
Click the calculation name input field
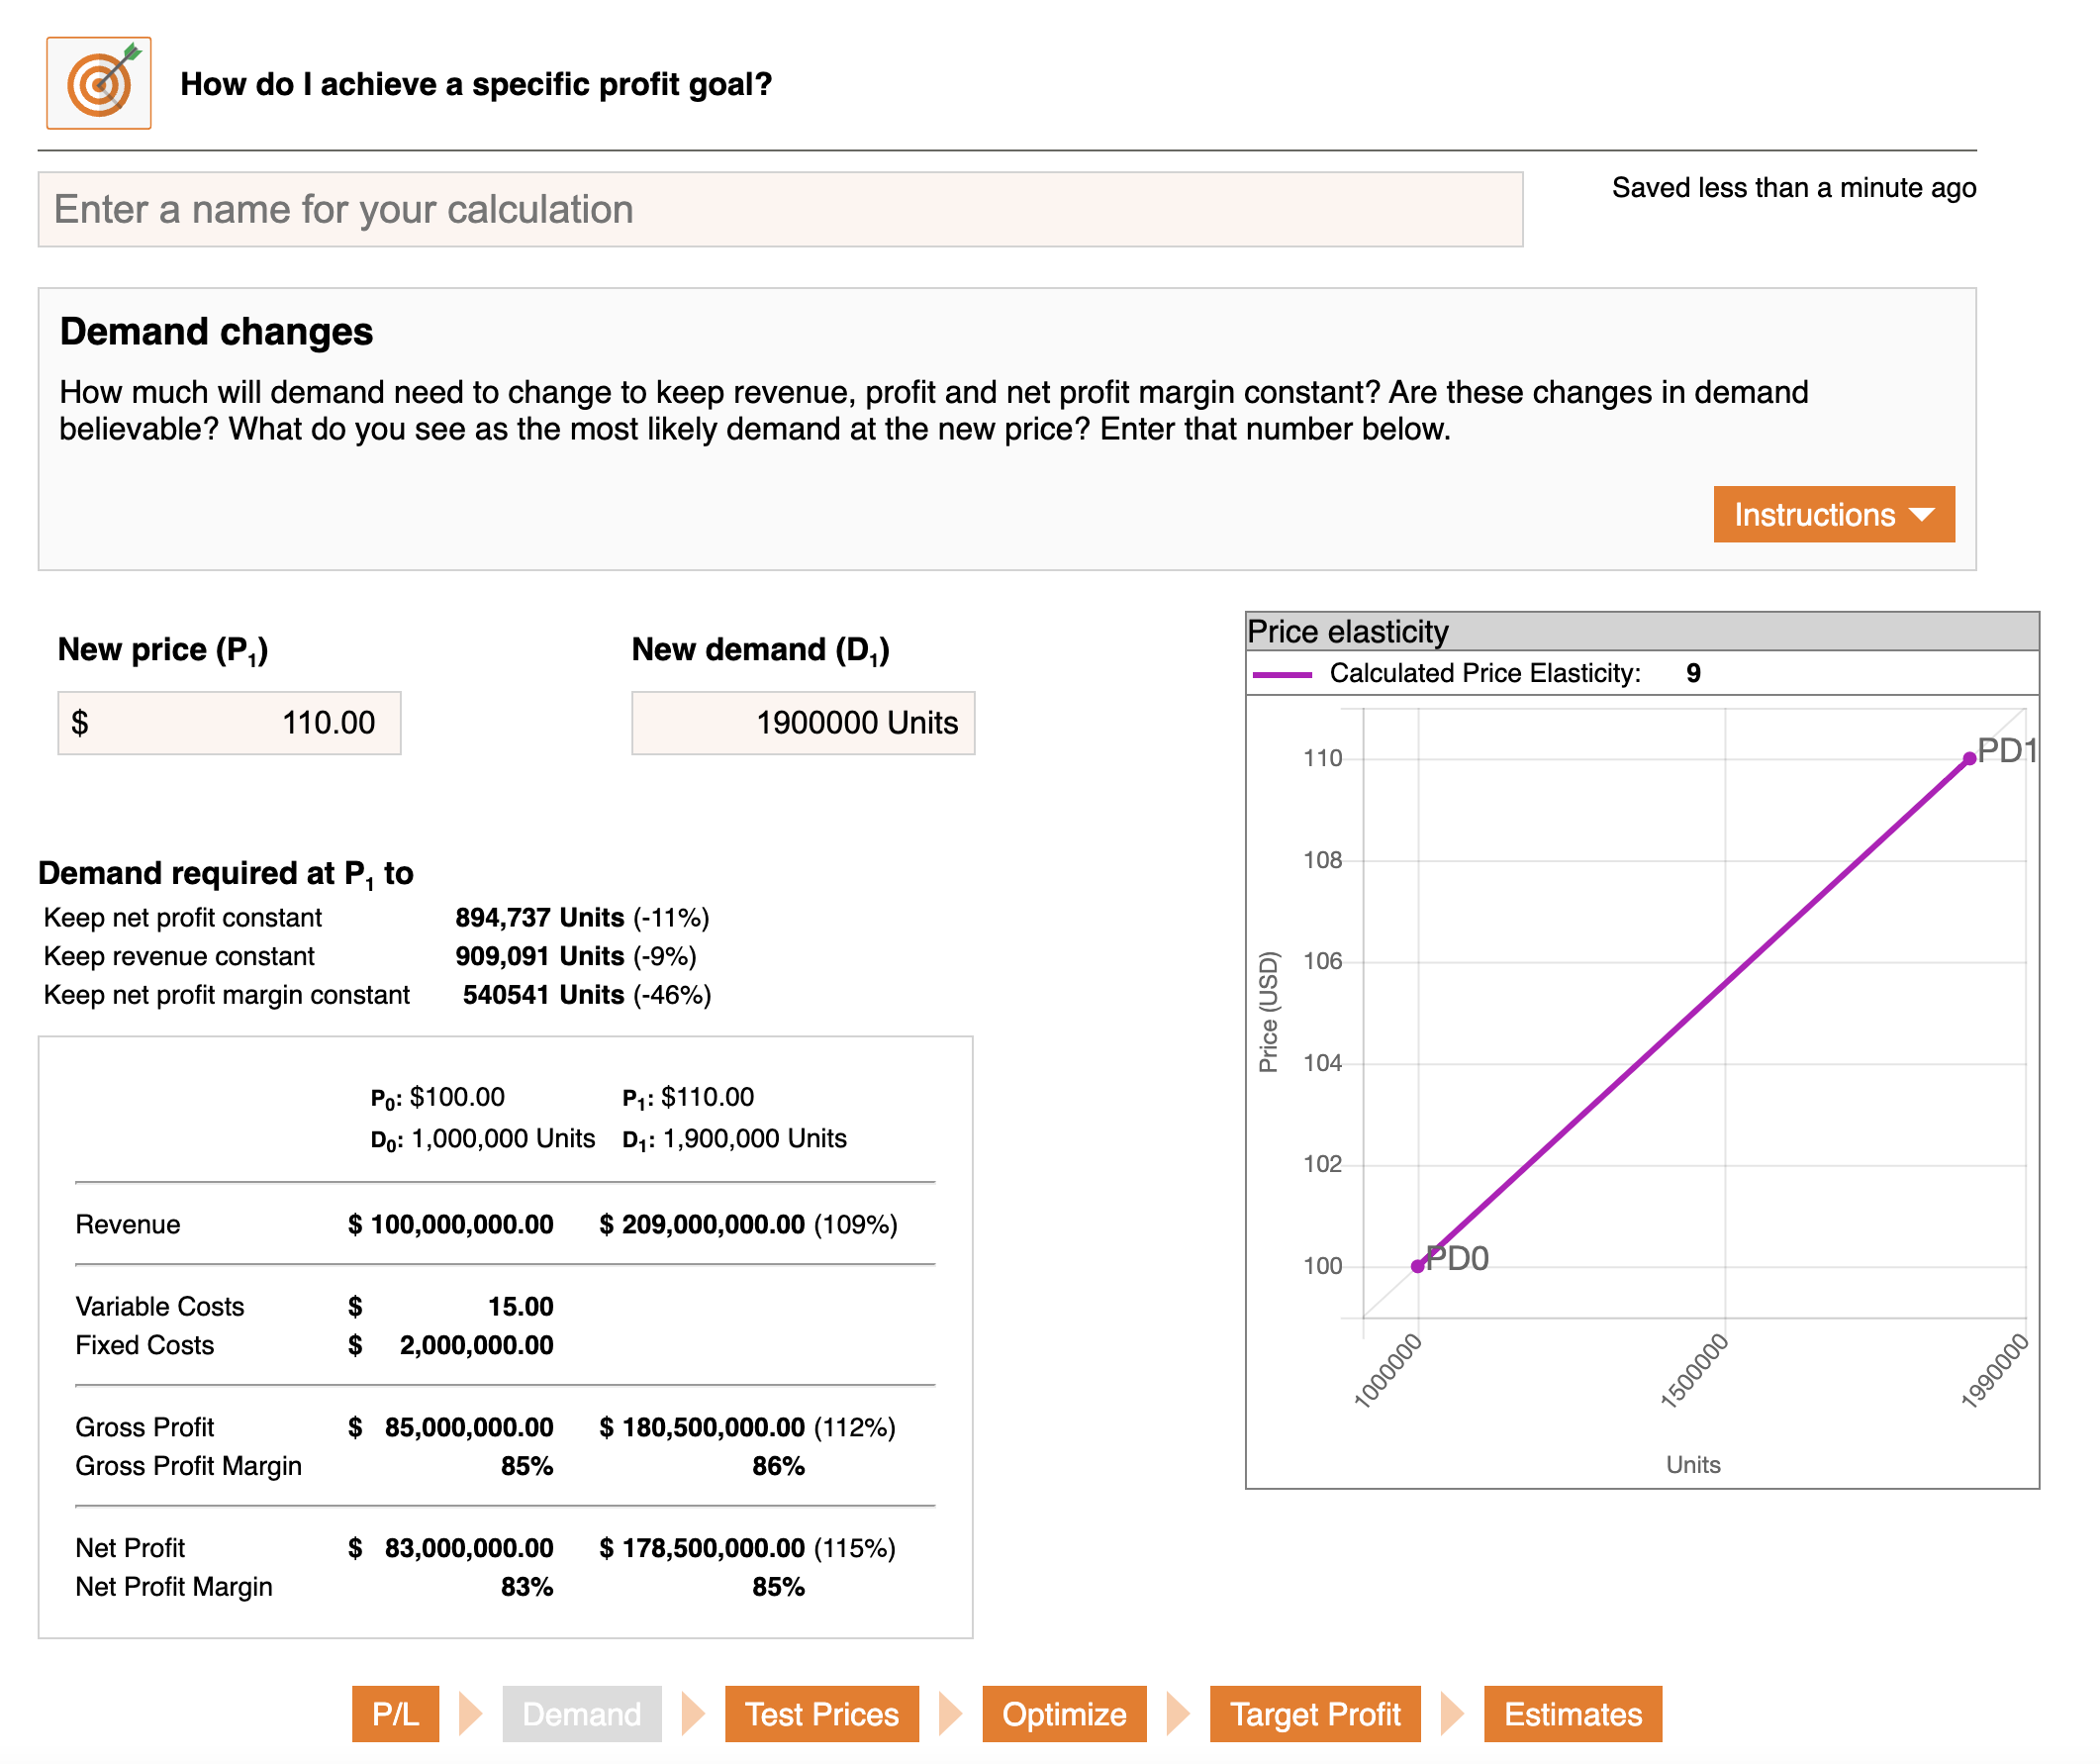point(780,209)
